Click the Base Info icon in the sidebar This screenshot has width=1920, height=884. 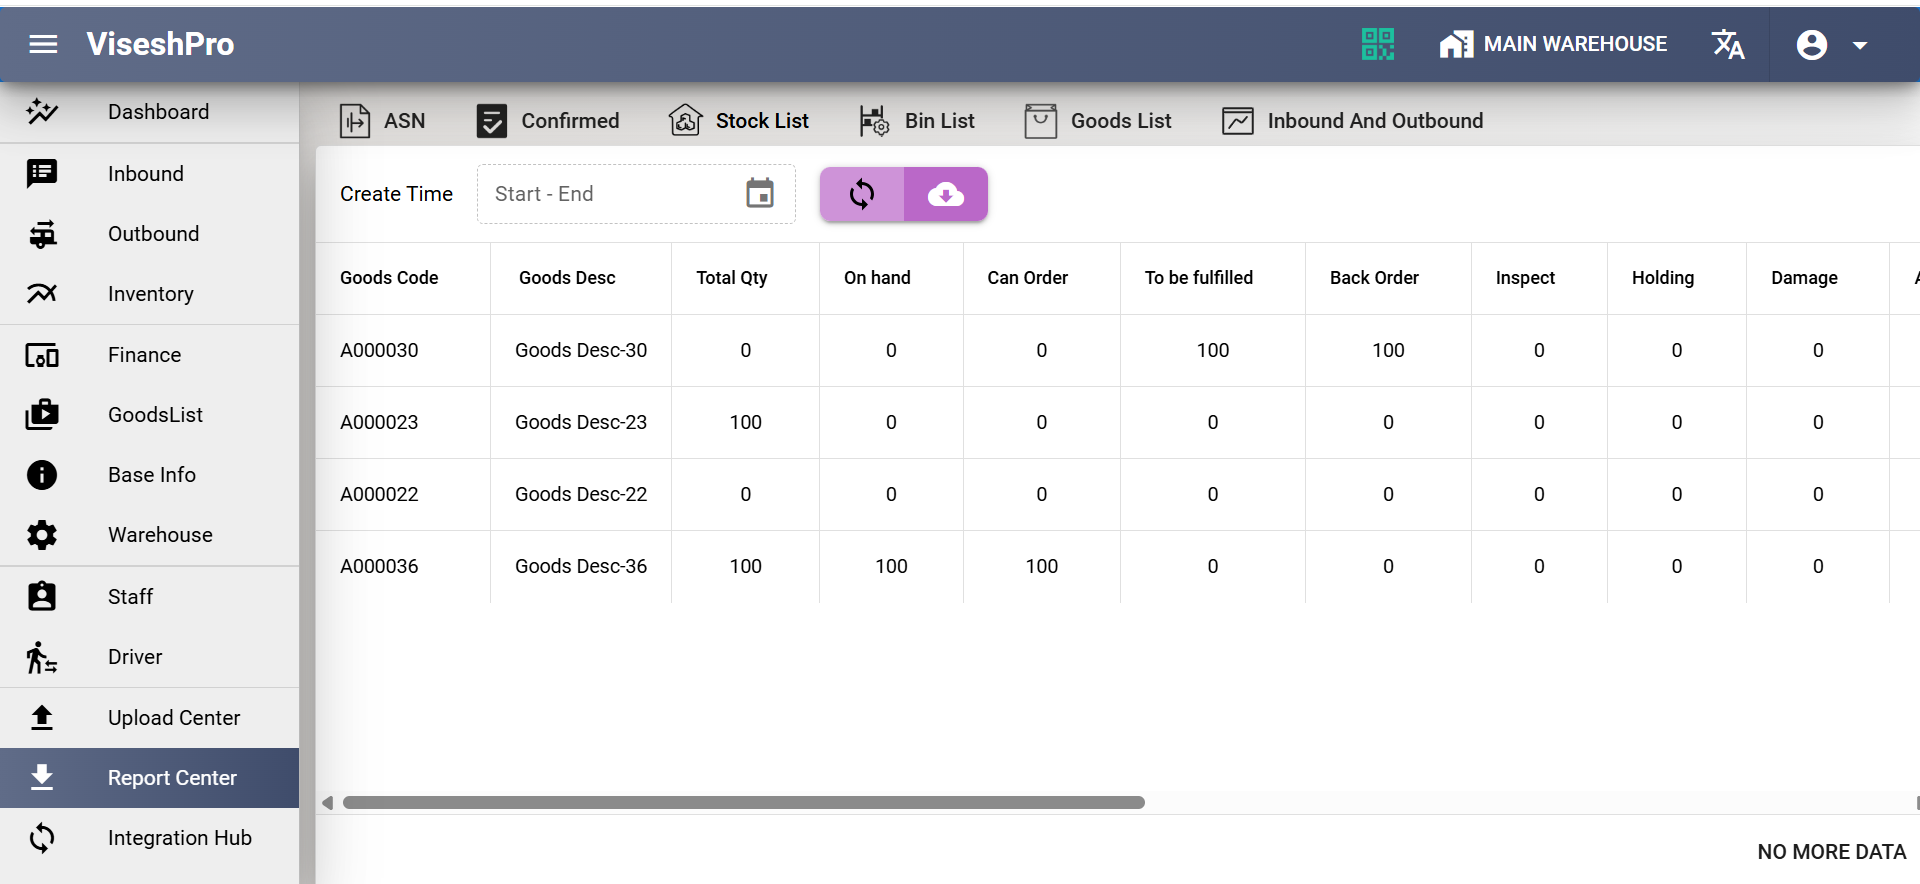[x=42, y=475]
